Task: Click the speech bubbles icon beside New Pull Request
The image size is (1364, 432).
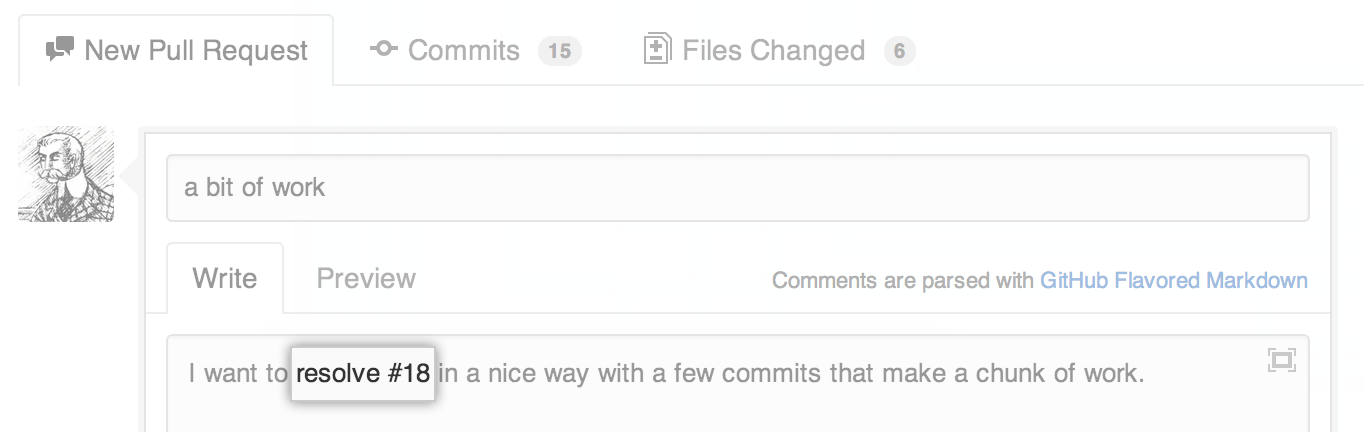Action: (x=60, y=50)
